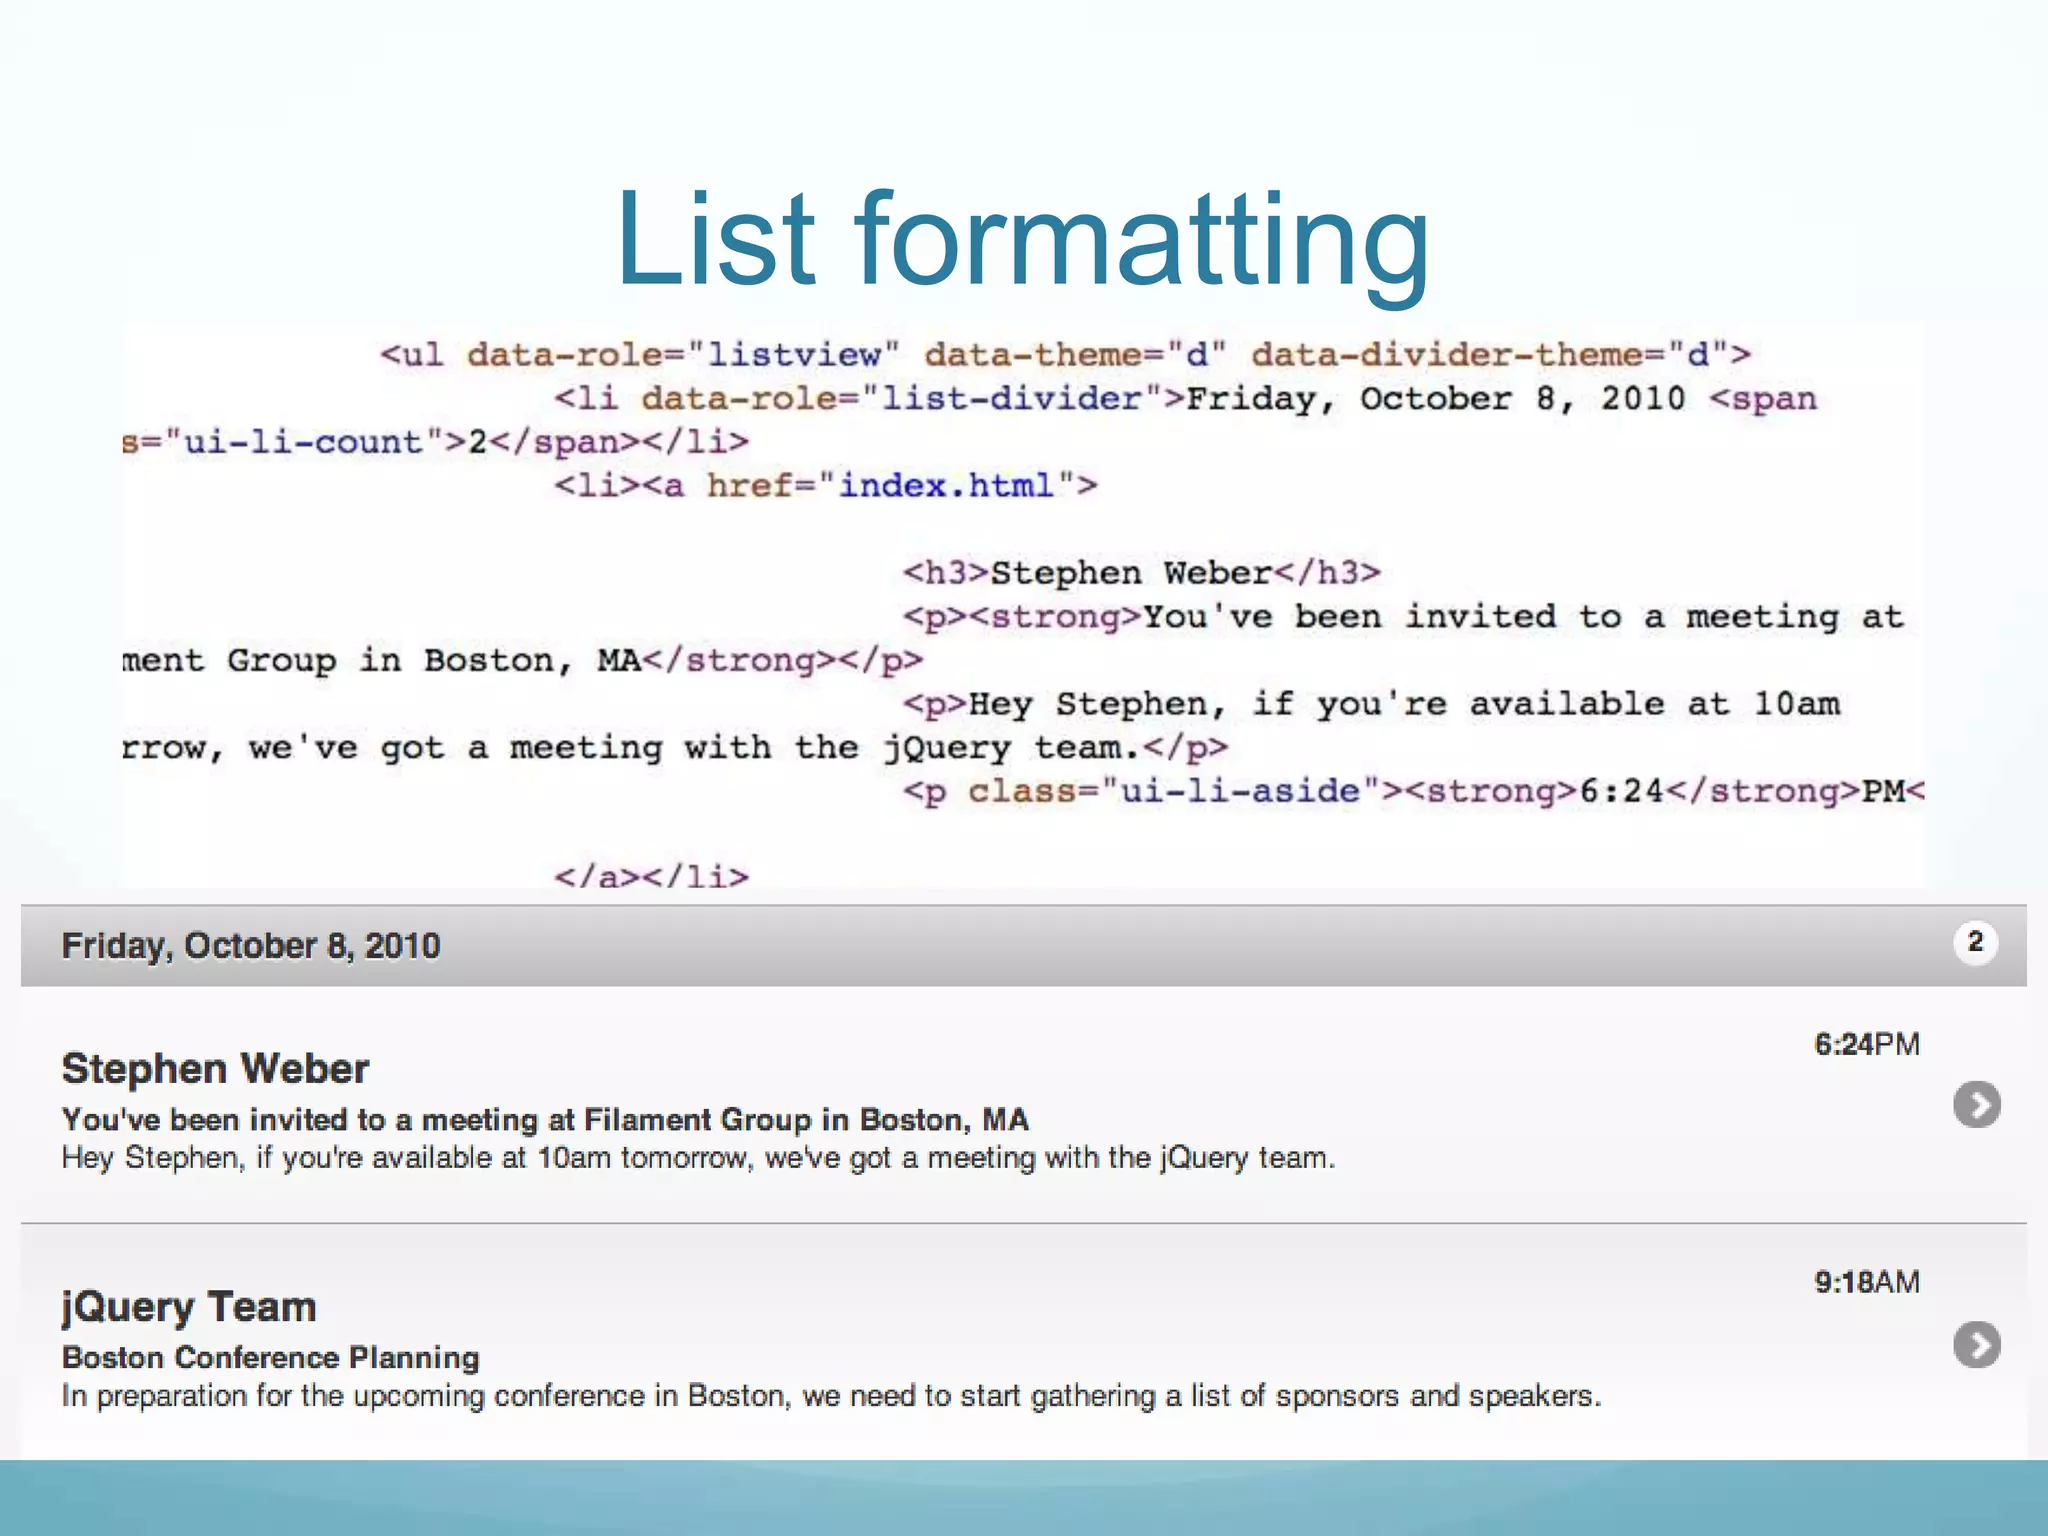Click the 6:24PM timestamp
The width and height of the screenshot is (2048, 1536).
[1867, 1044]
